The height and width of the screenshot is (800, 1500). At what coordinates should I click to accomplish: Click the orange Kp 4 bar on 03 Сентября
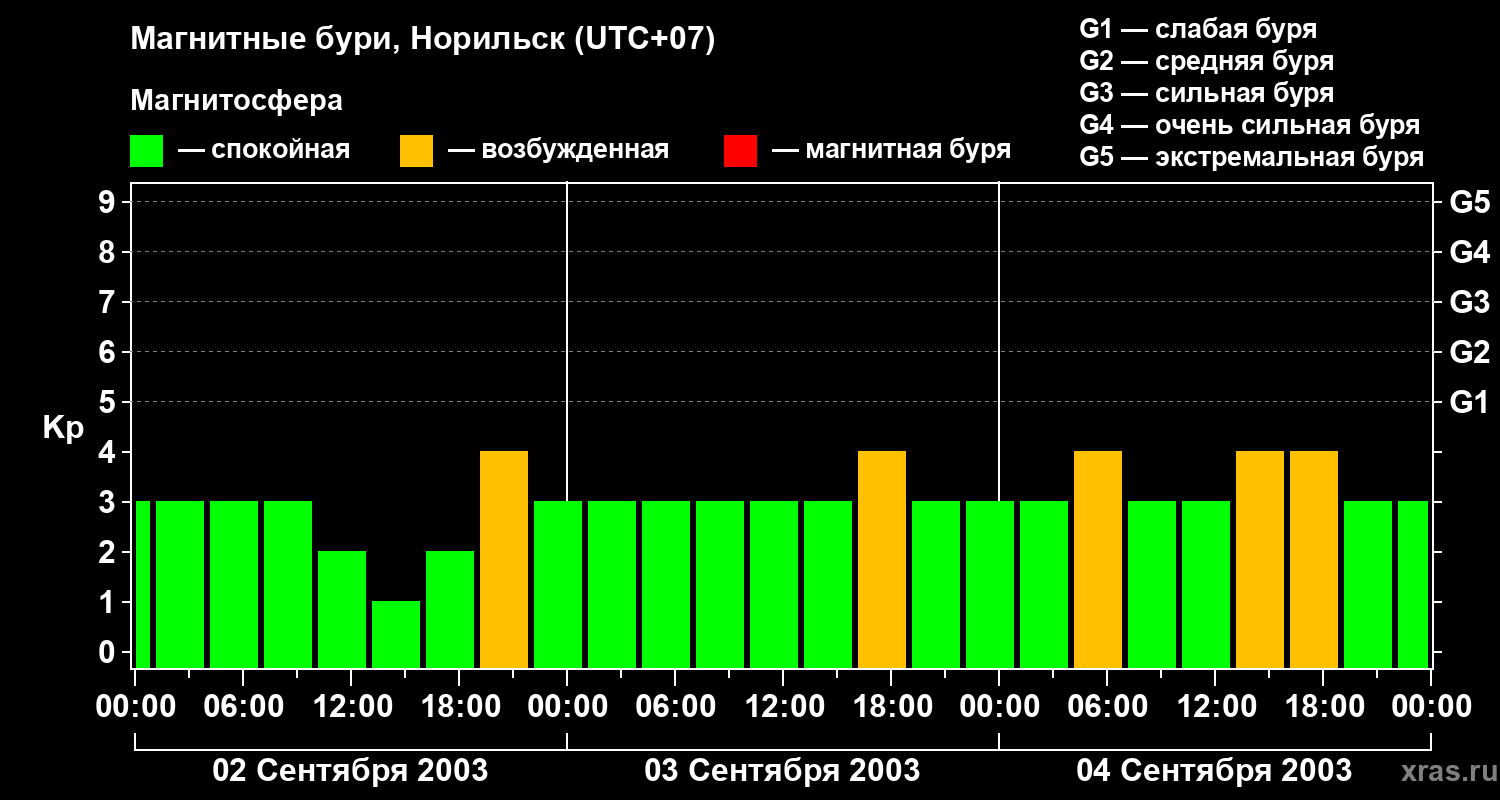(882, 560)
